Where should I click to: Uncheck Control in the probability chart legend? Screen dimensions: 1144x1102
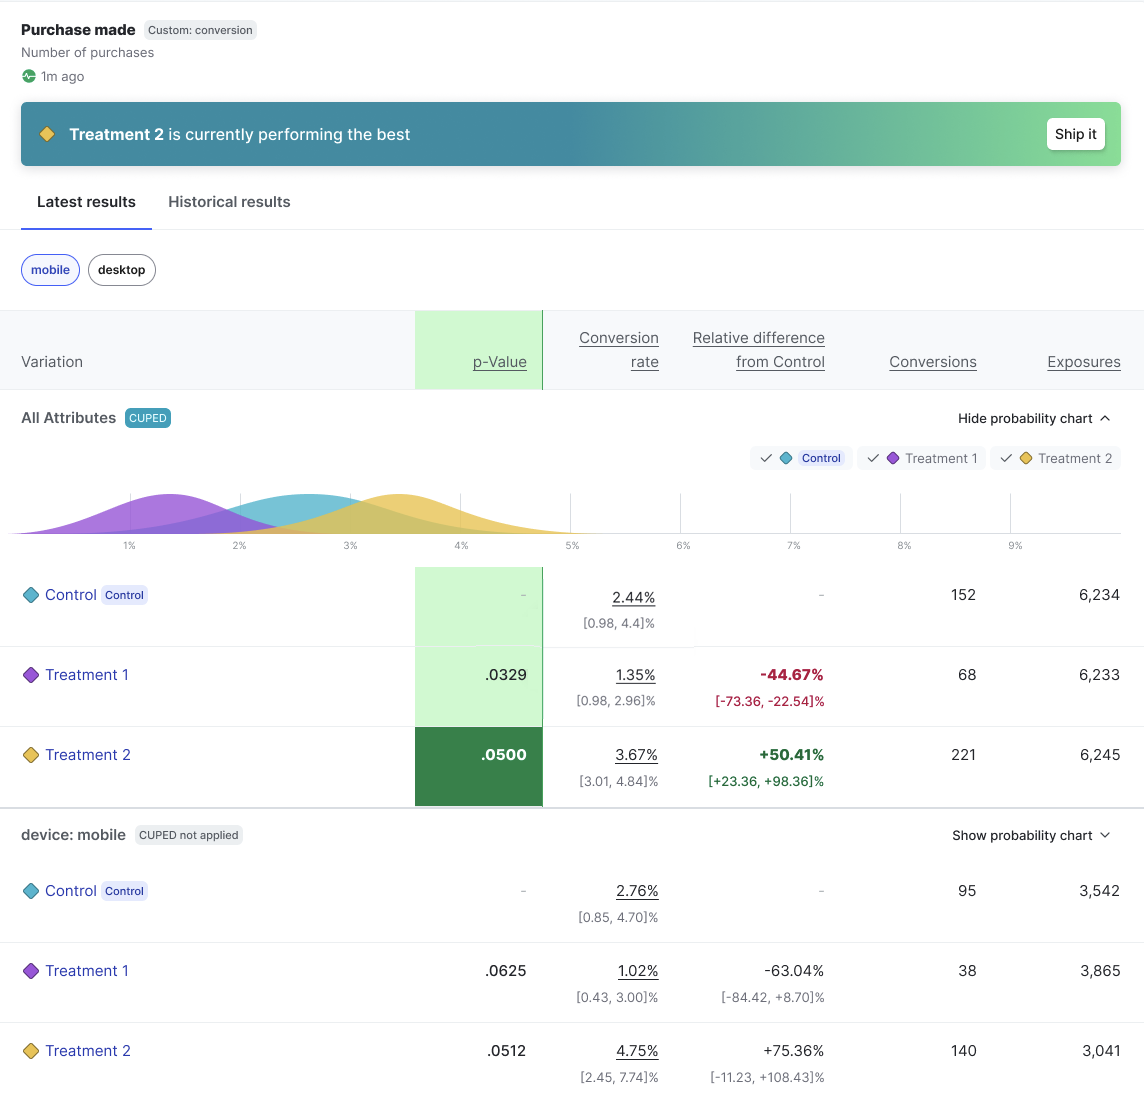pos(766,457)
